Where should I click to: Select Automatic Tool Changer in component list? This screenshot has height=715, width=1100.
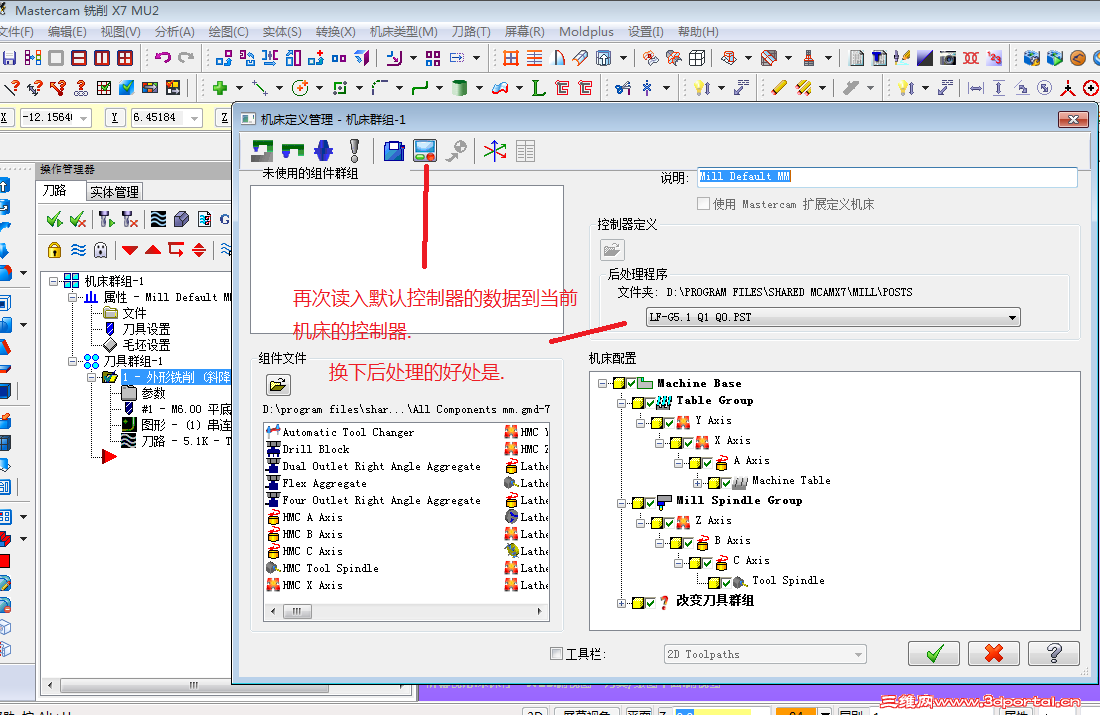[348, 432]
